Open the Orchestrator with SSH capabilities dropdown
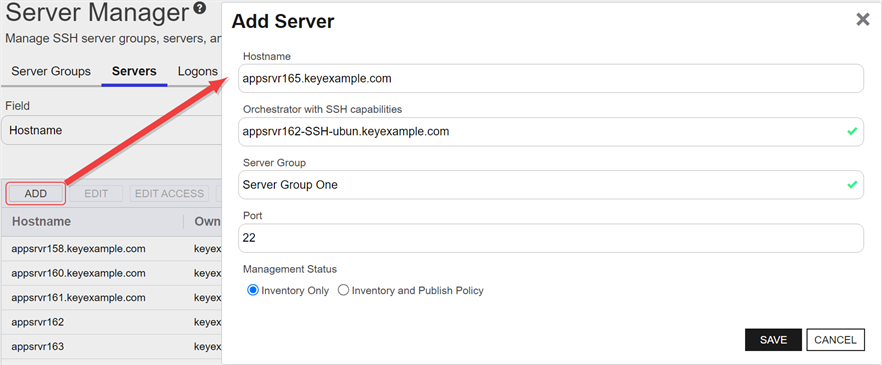The height and width of the screenshot is (365, 882). (x=551, y=132)
